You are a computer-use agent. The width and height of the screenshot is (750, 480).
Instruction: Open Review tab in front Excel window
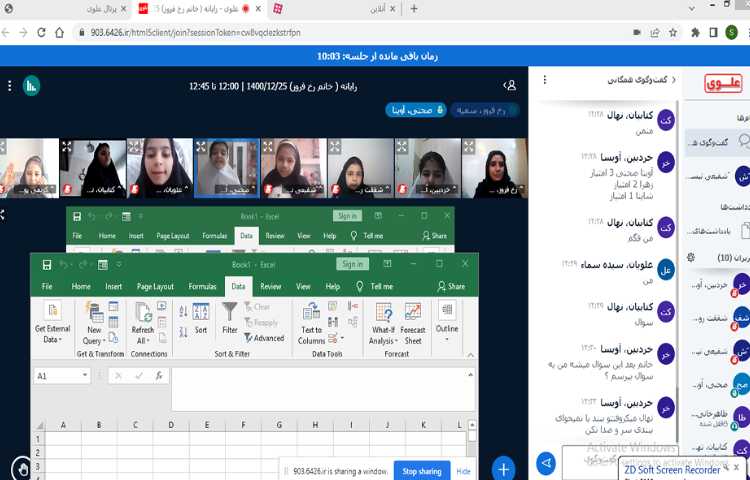pyautogui.click(x=271, y=286)
